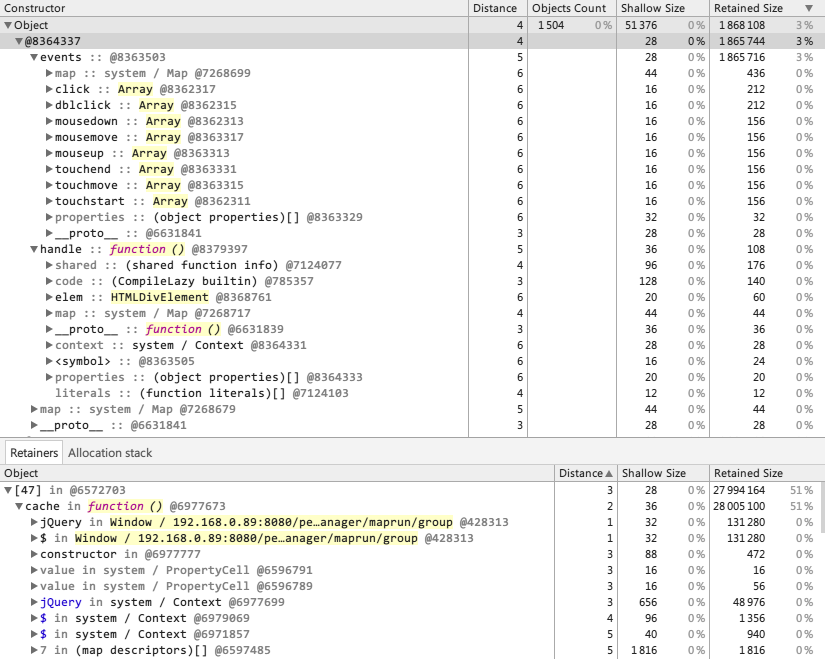
Task: Sort by the Objects Count column header
Action: (x=570, y=8)
